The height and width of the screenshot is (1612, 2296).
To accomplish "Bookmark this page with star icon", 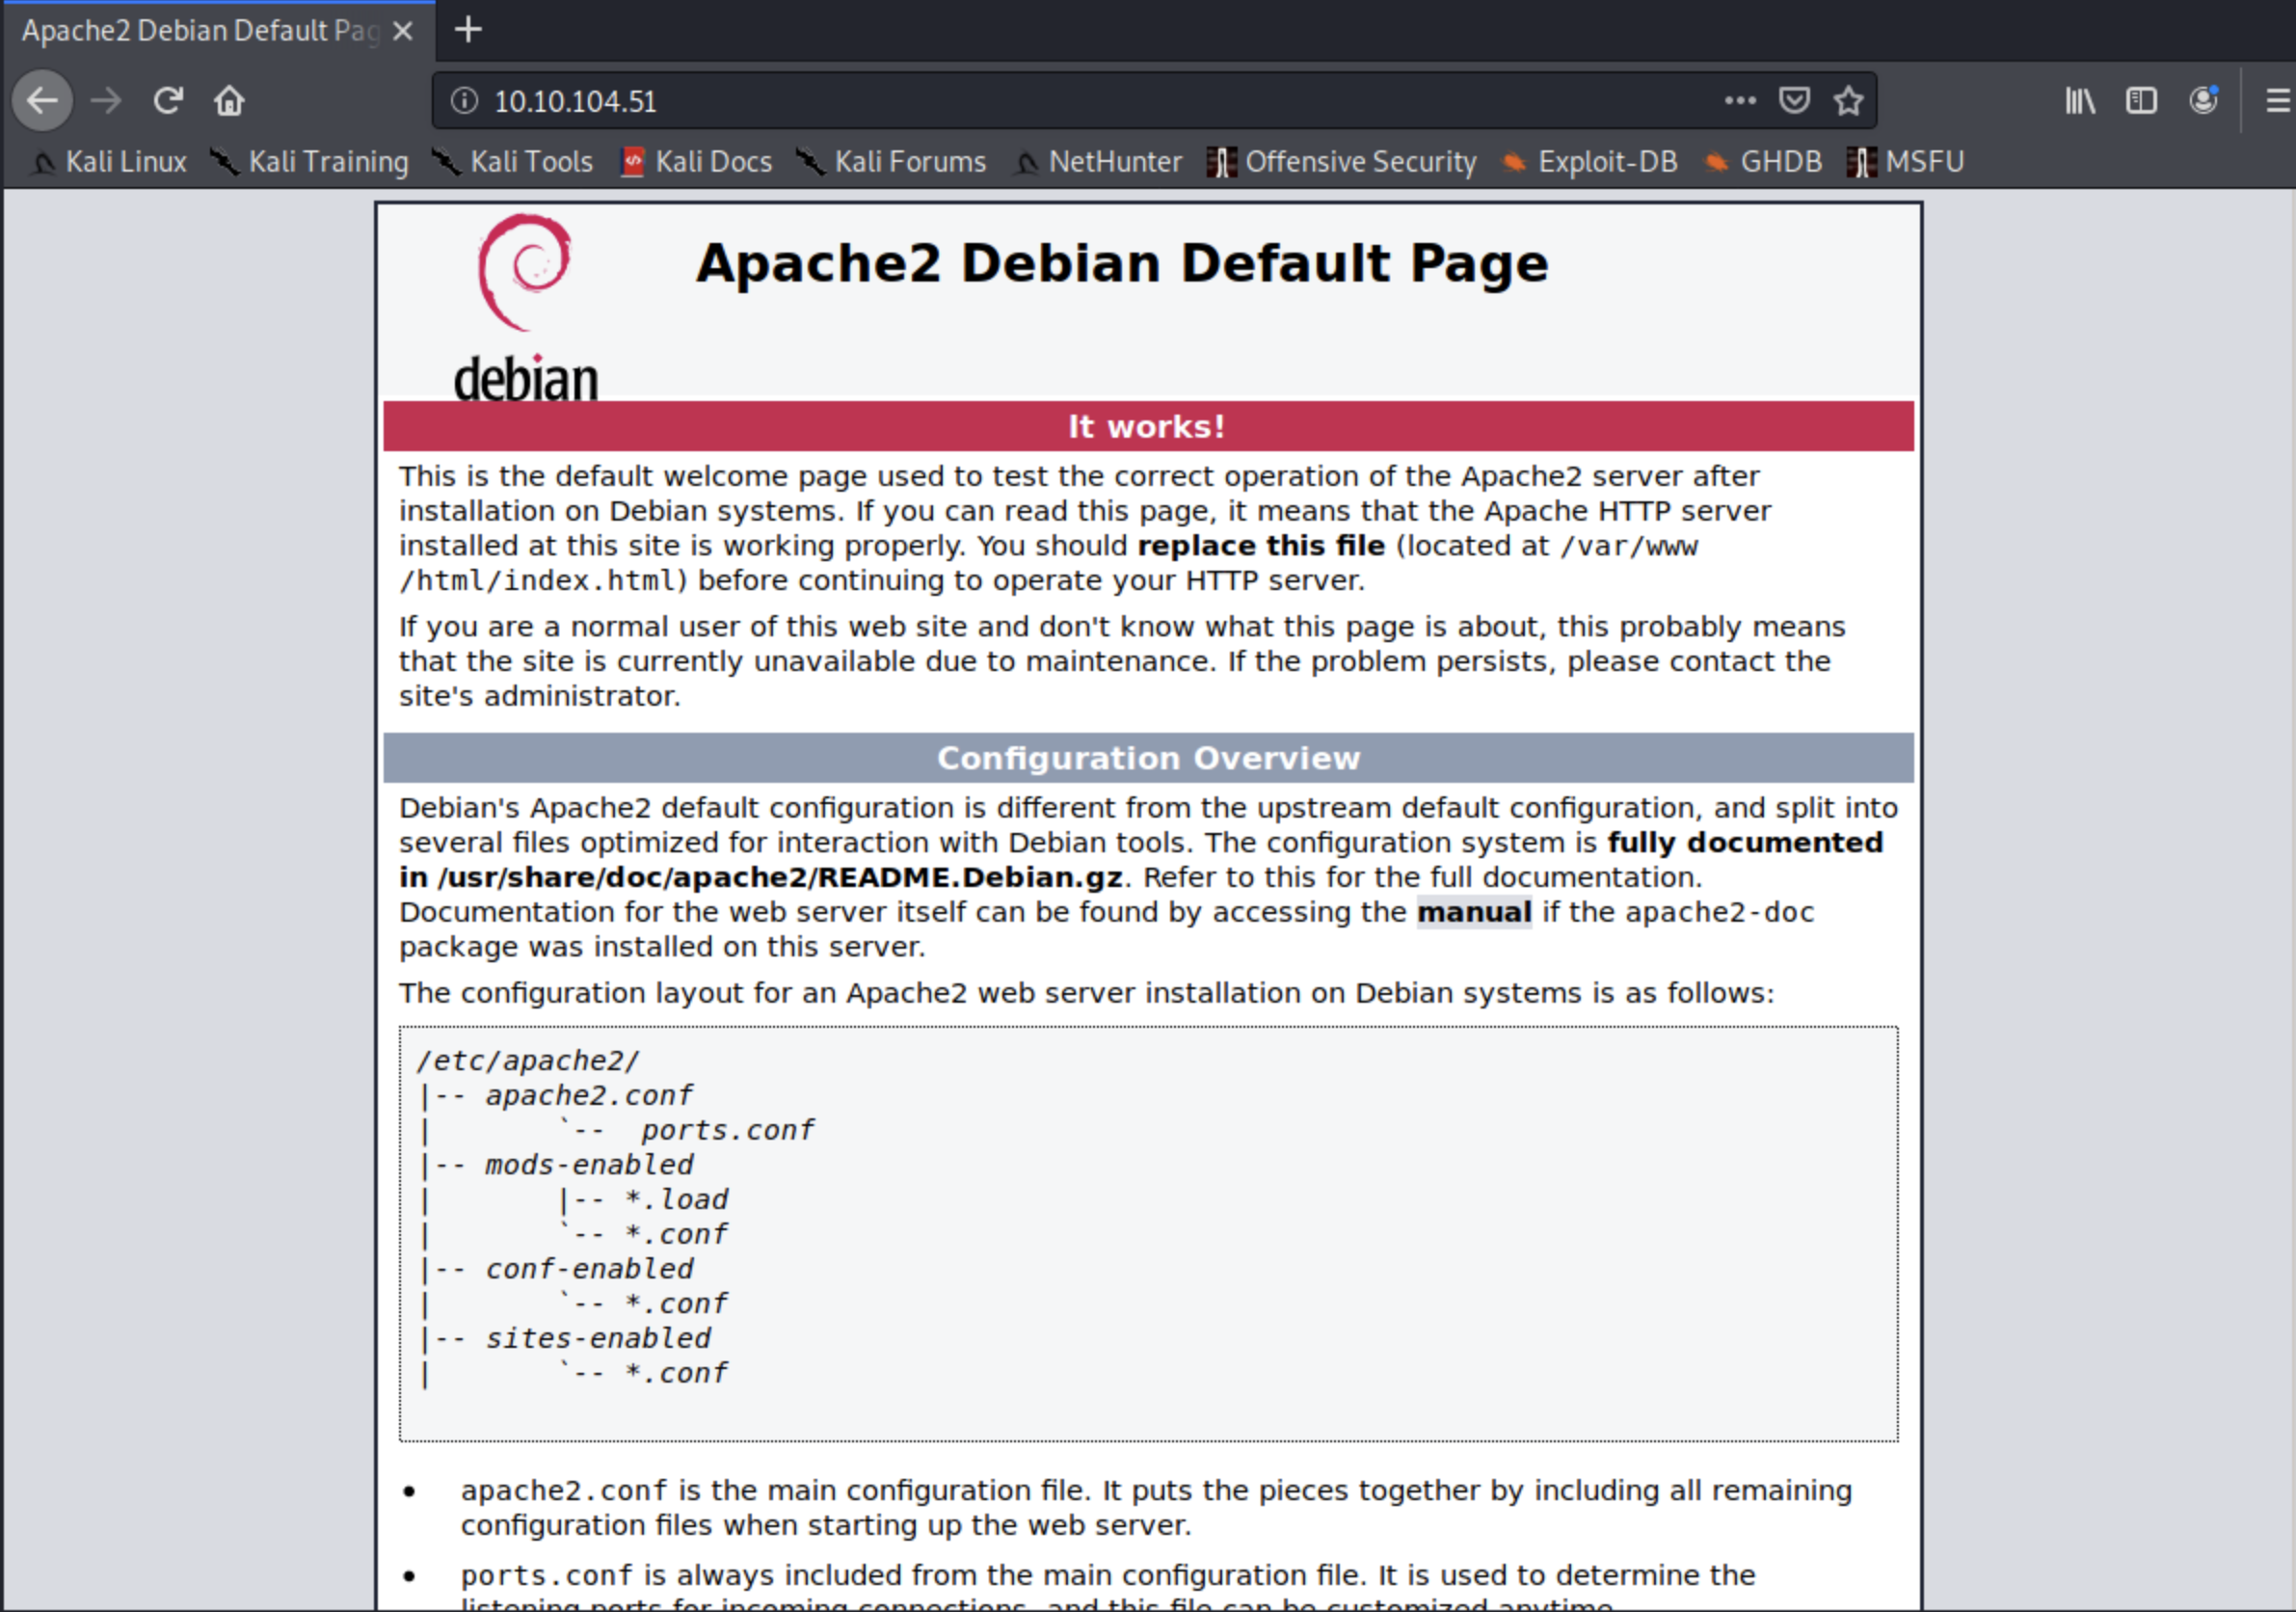I will (x=1848, y=101).
